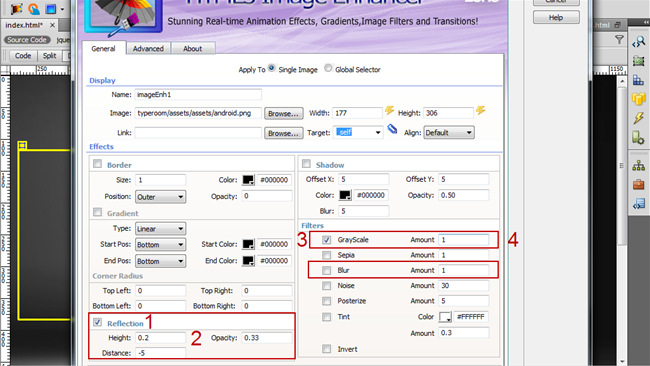Click the Help button
Image resolution: width=650 pixels, height=366 pixels.
click(x=556, y=17)
